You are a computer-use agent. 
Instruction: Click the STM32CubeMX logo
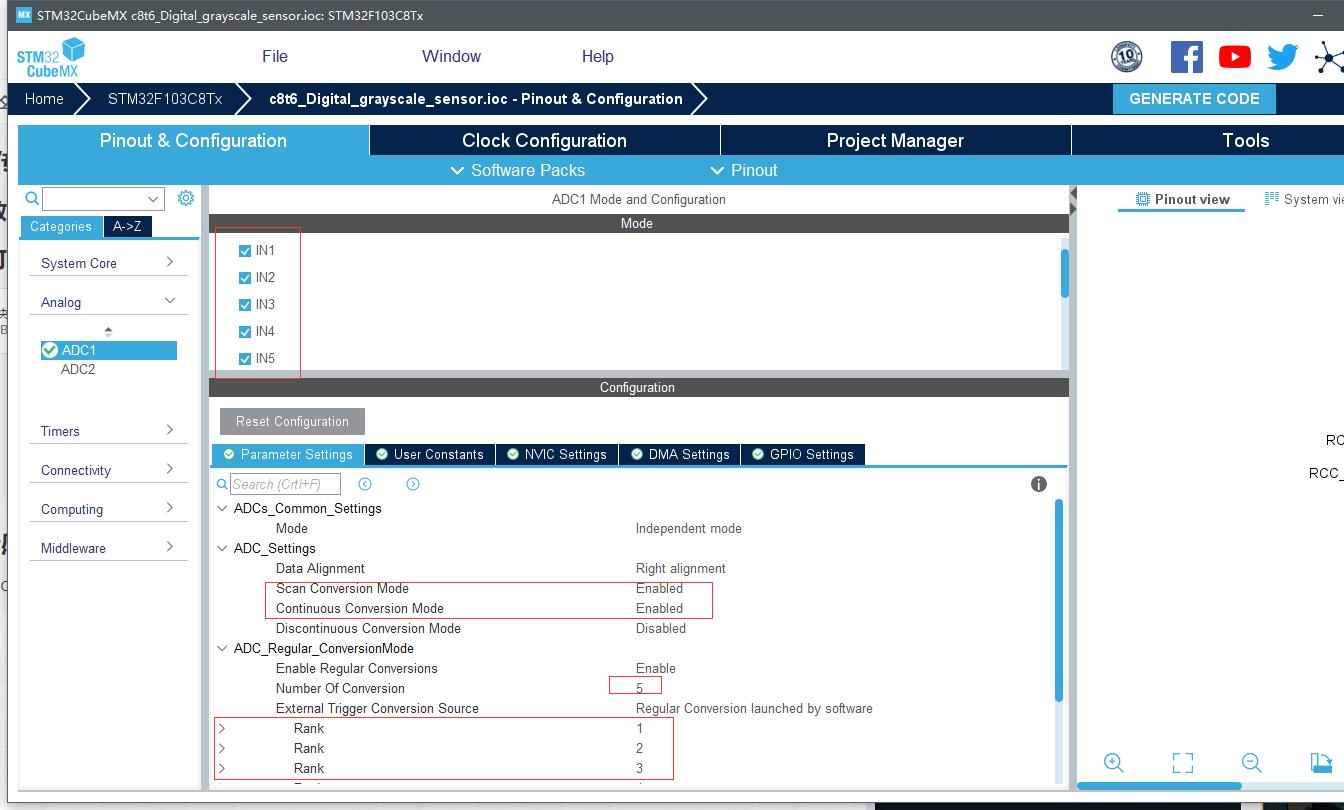pos(49,57)
